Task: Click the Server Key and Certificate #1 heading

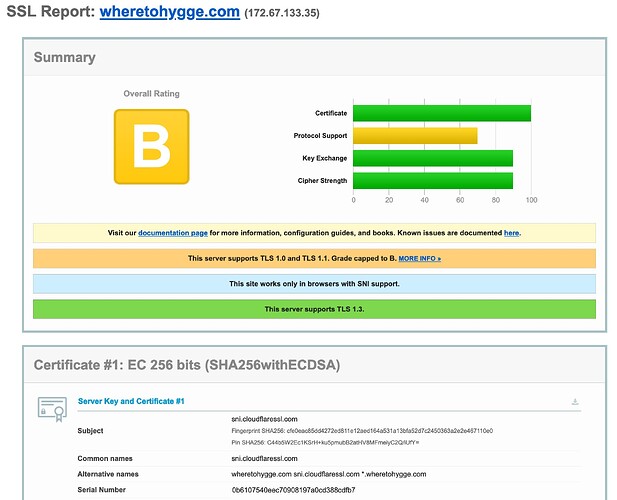Action: pos(131,401)
